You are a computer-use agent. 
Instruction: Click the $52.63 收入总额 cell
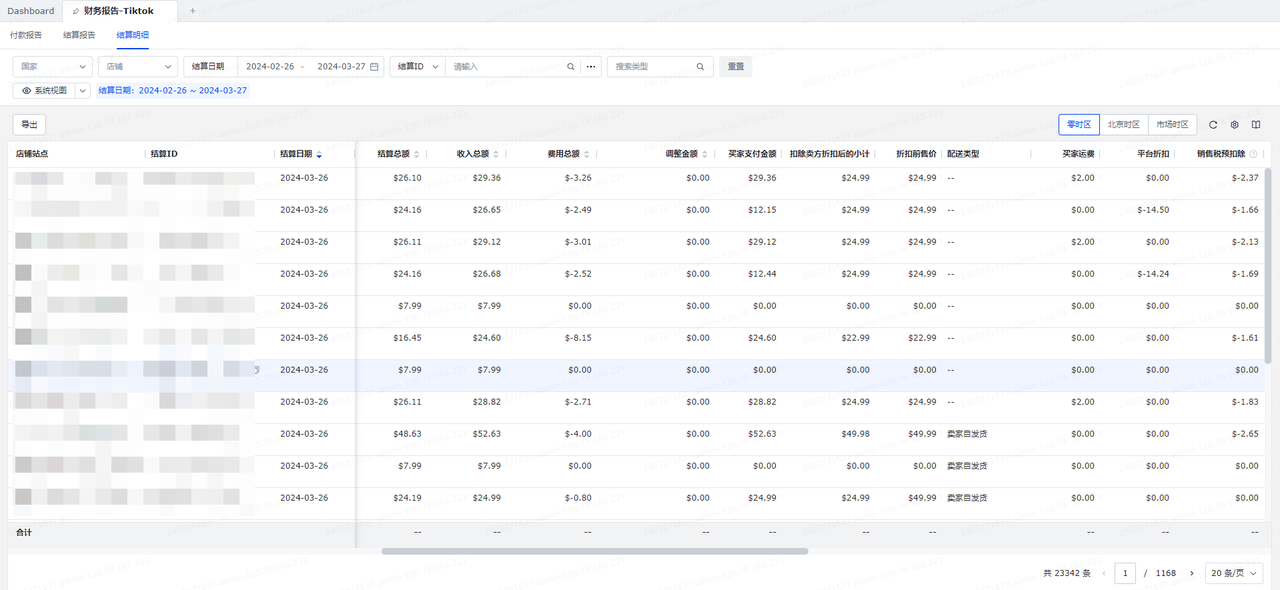487,434
